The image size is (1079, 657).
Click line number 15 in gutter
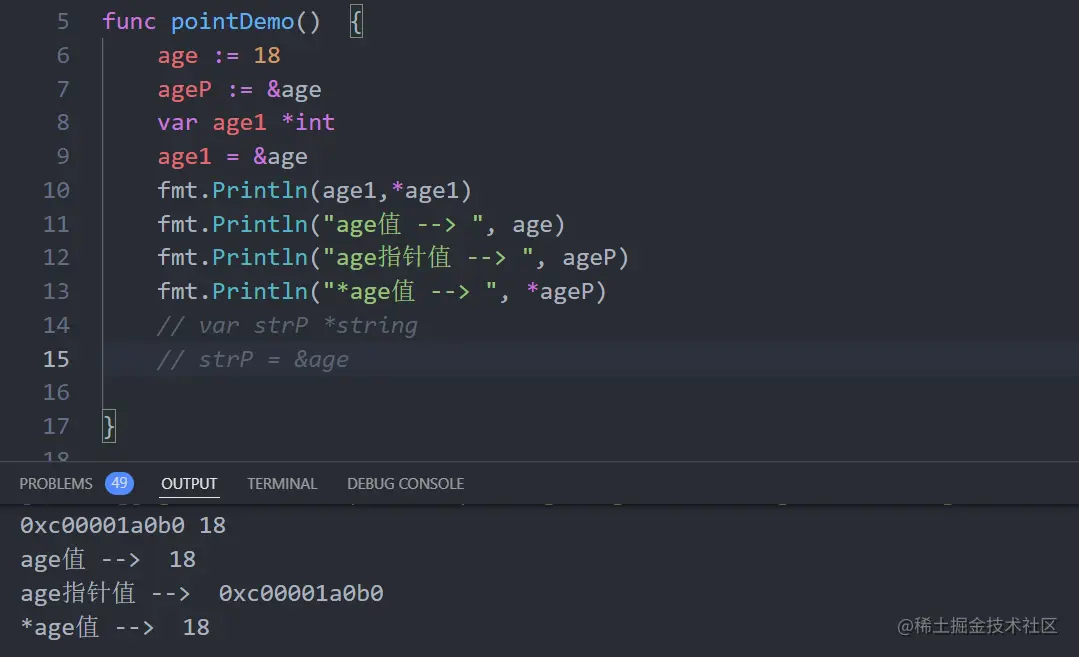[x=56, y=359]
